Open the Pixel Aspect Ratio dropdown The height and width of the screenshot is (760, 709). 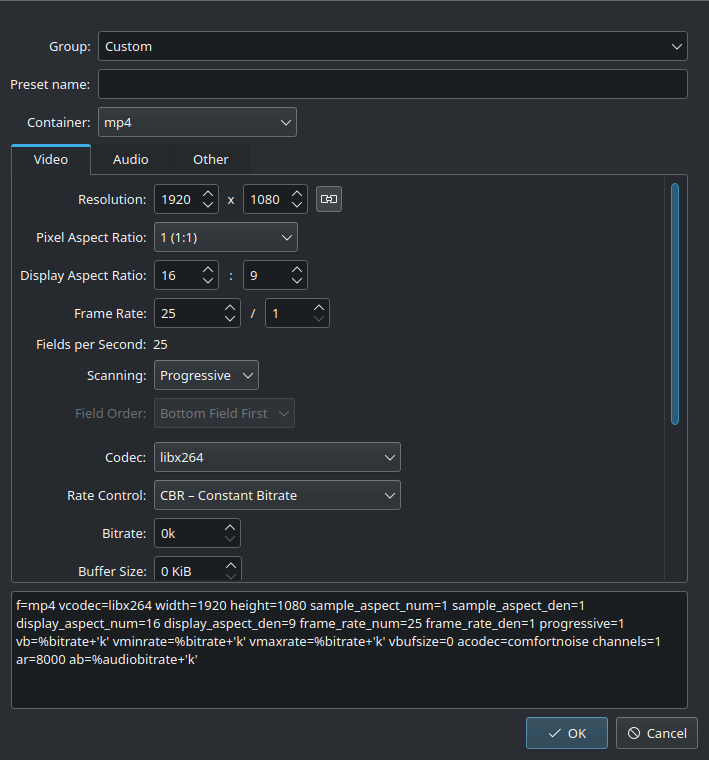pos(225,237)
